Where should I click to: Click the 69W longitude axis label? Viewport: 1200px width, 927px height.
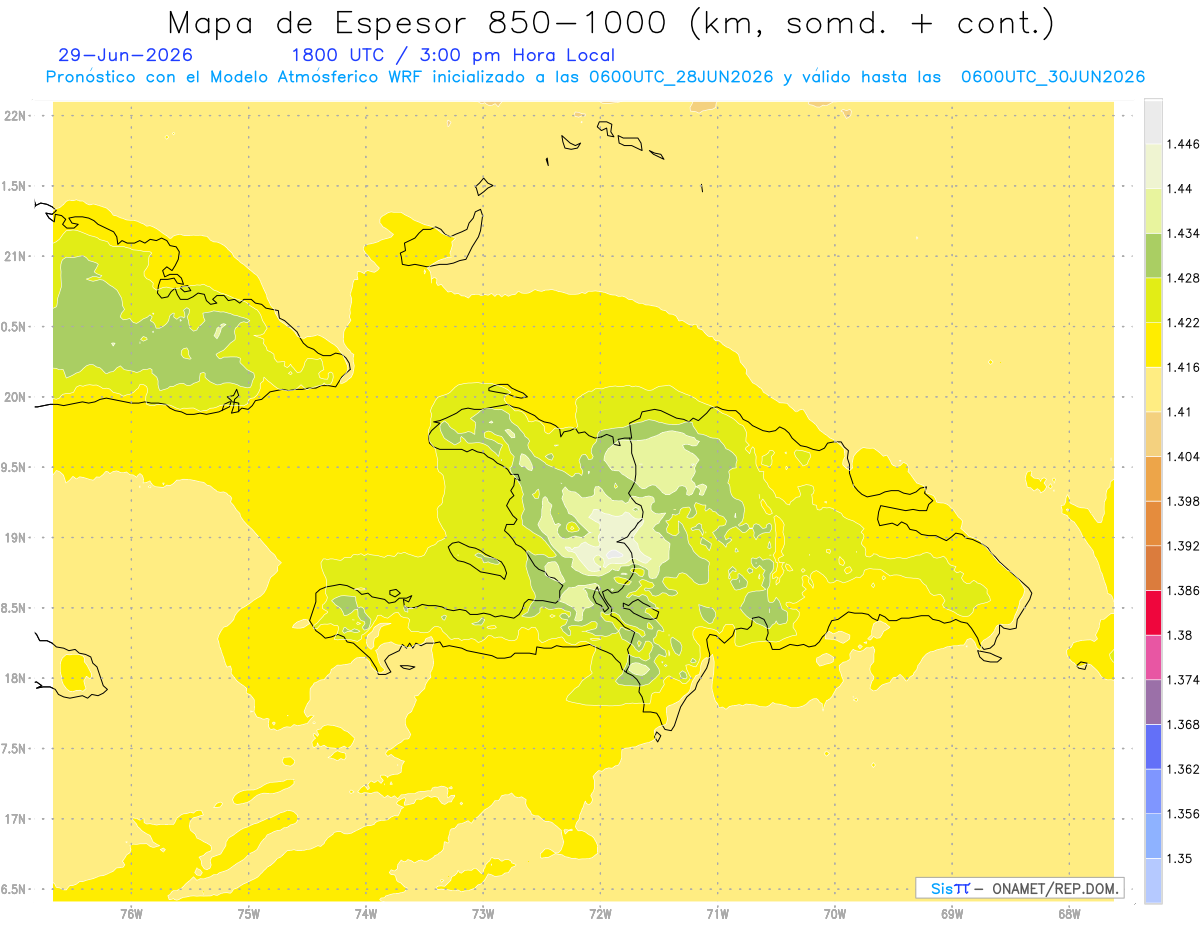pos(952,913)
